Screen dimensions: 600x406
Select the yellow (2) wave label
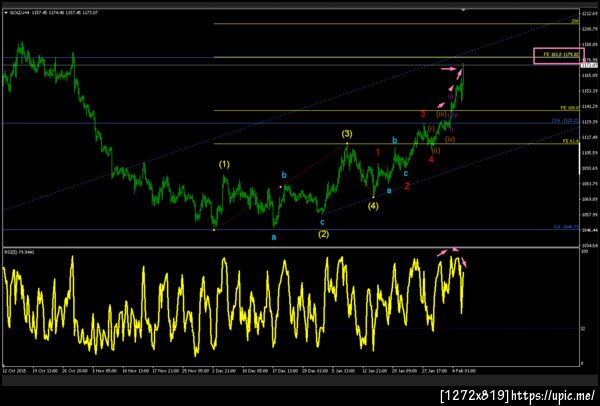tap(323, 234)
